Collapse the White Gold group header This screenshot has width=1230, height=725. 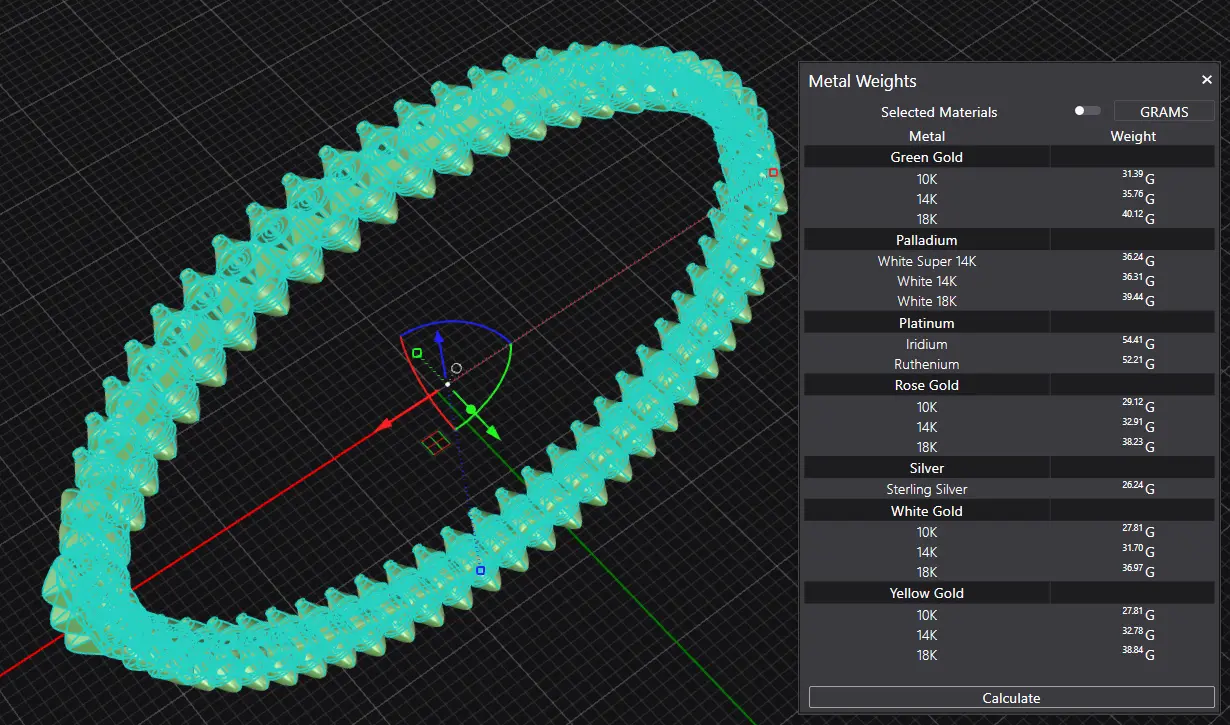click(x=926, y=511)
